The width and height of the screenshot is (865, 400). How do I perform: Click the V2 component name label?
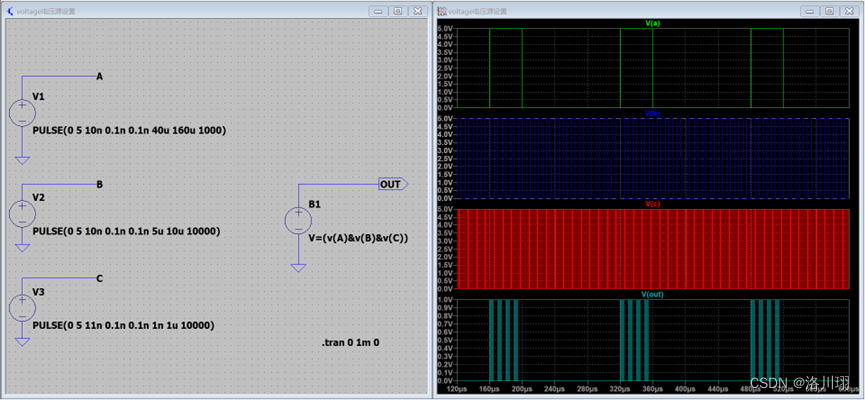pos(39,198)
